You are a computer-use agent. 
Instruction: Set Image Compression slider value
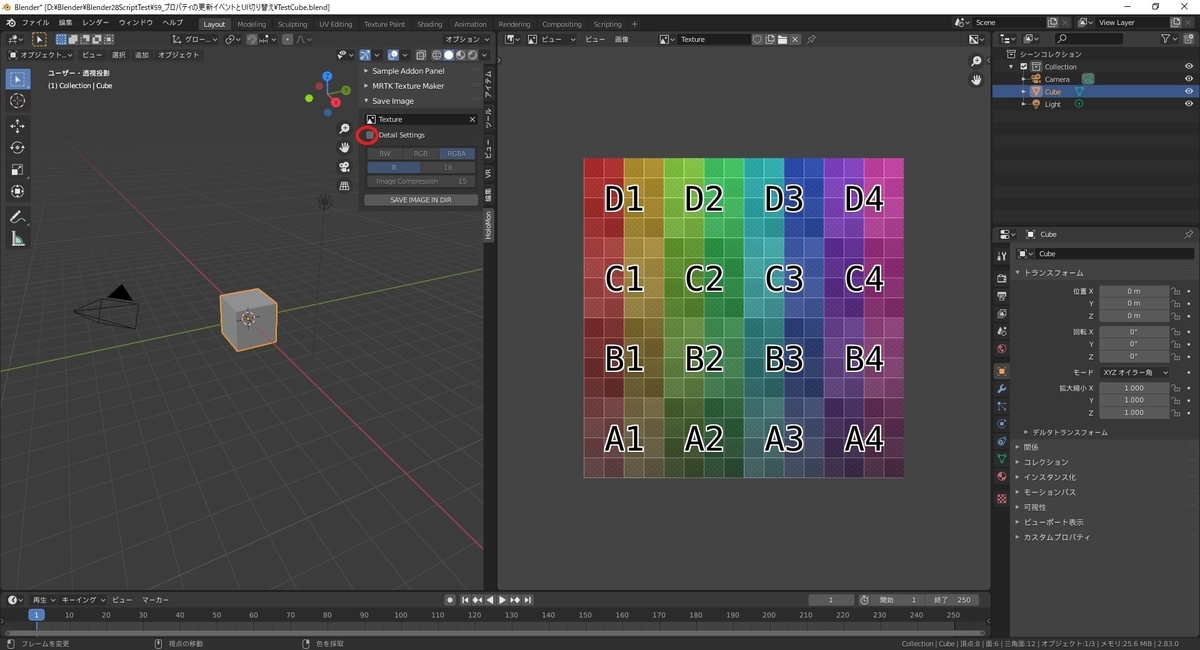[x=420, y=181]
